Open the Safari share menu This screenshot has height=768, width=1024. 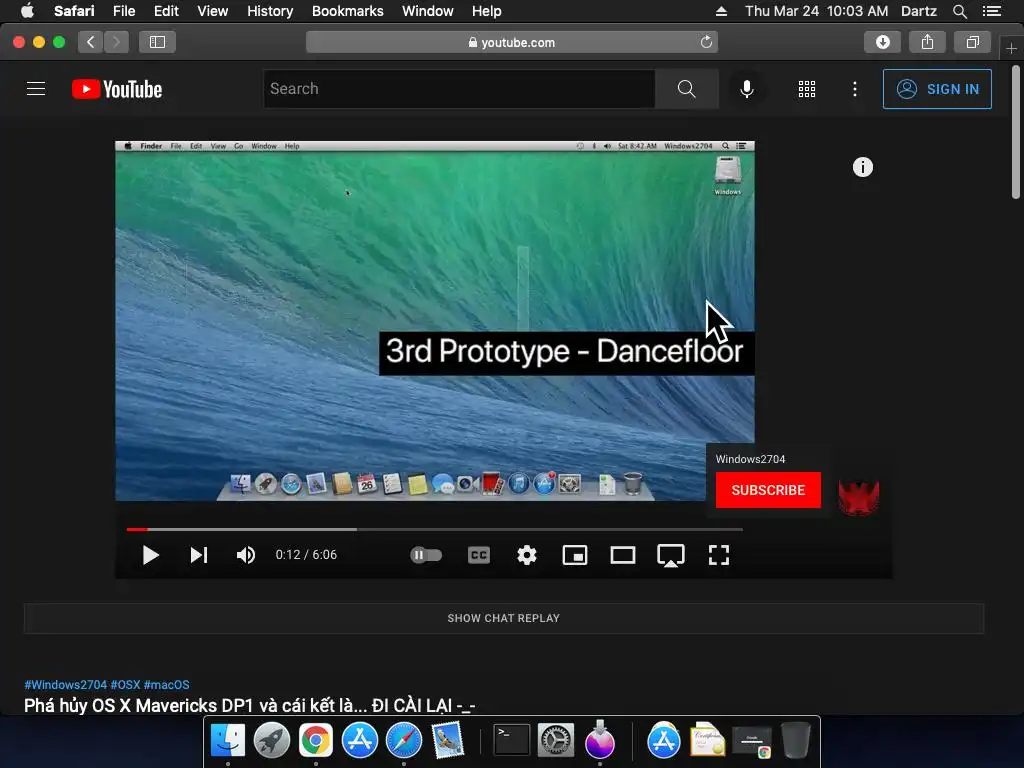tap(927, 42)
